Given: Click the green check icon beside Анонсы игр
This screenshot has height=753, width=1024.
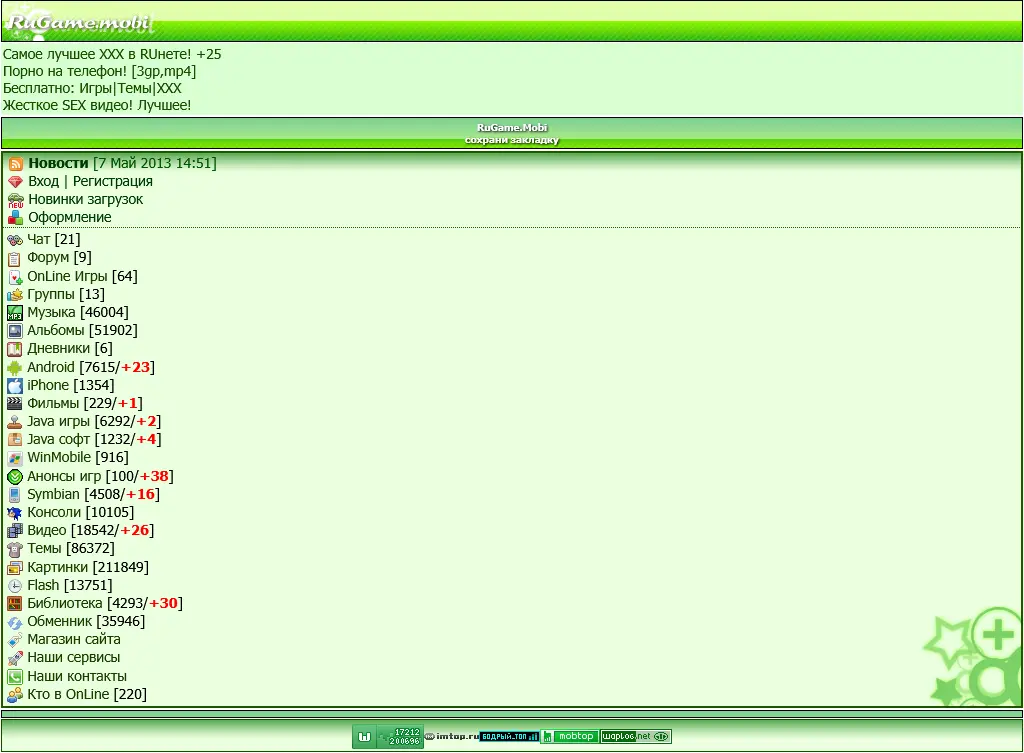Looking at the screenshot, I should click(14, 477).
